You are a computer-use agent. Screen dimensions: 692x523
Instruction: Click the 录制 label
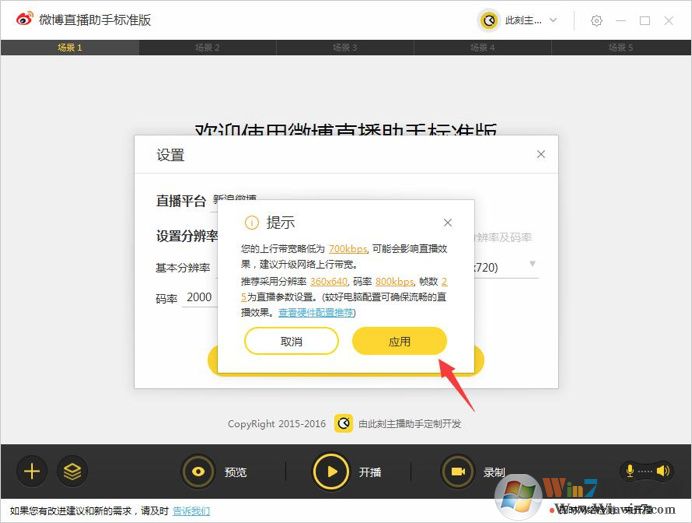494,472
